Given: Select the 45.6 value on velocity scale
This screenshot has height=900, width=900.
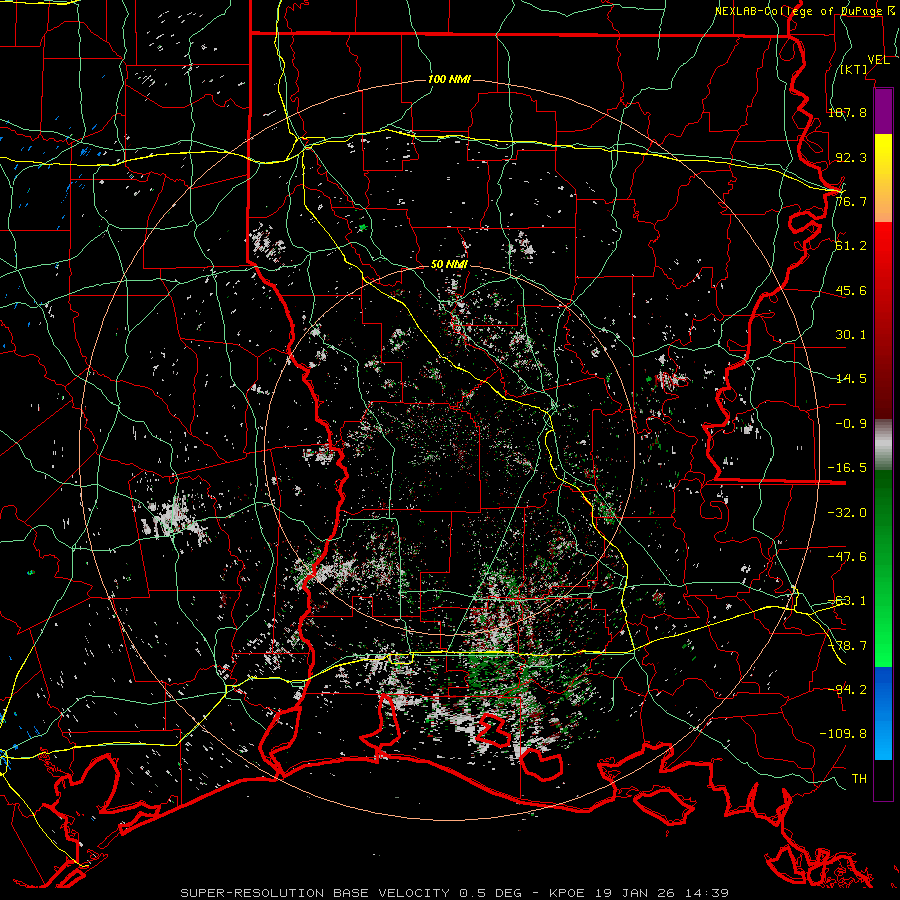Looking at the screenshot, I should 851,290.
